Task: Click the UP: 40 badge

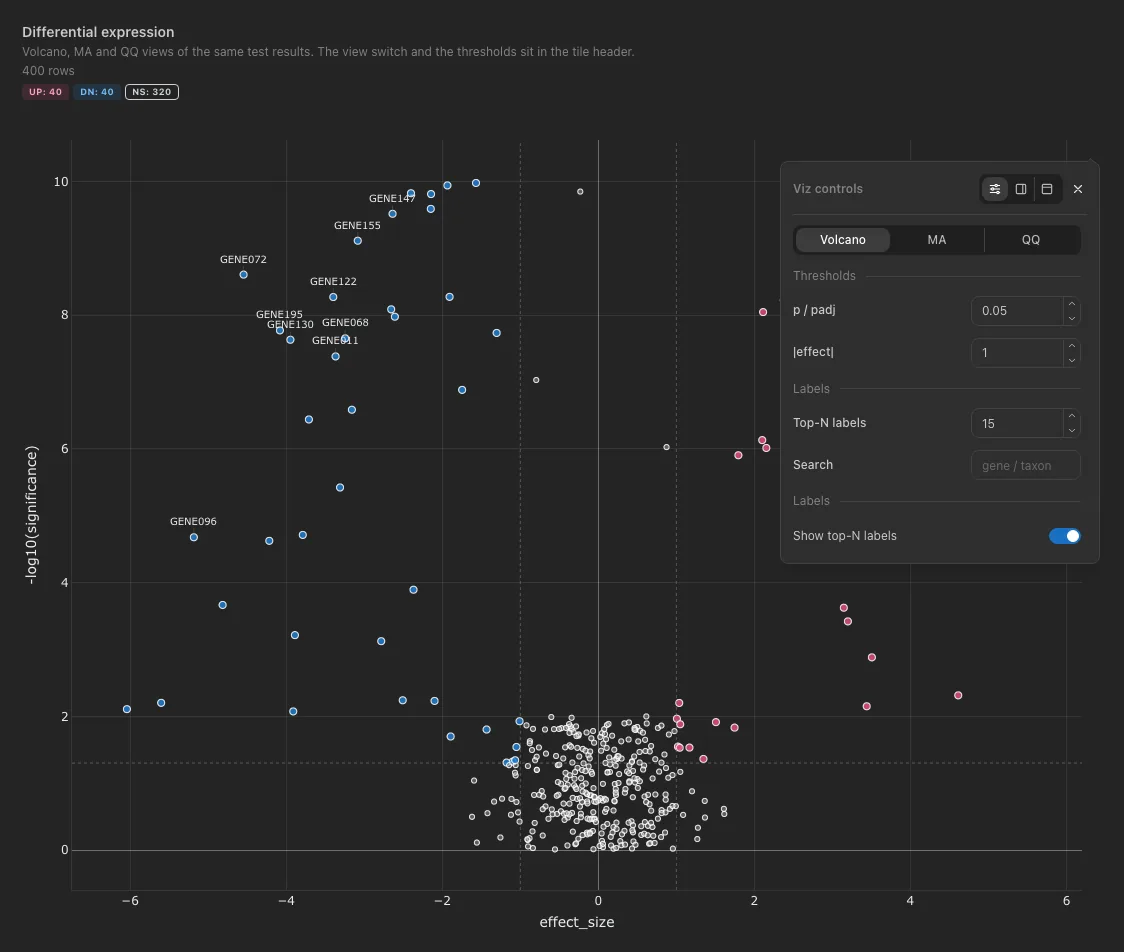Action: [x=45, y=92]
